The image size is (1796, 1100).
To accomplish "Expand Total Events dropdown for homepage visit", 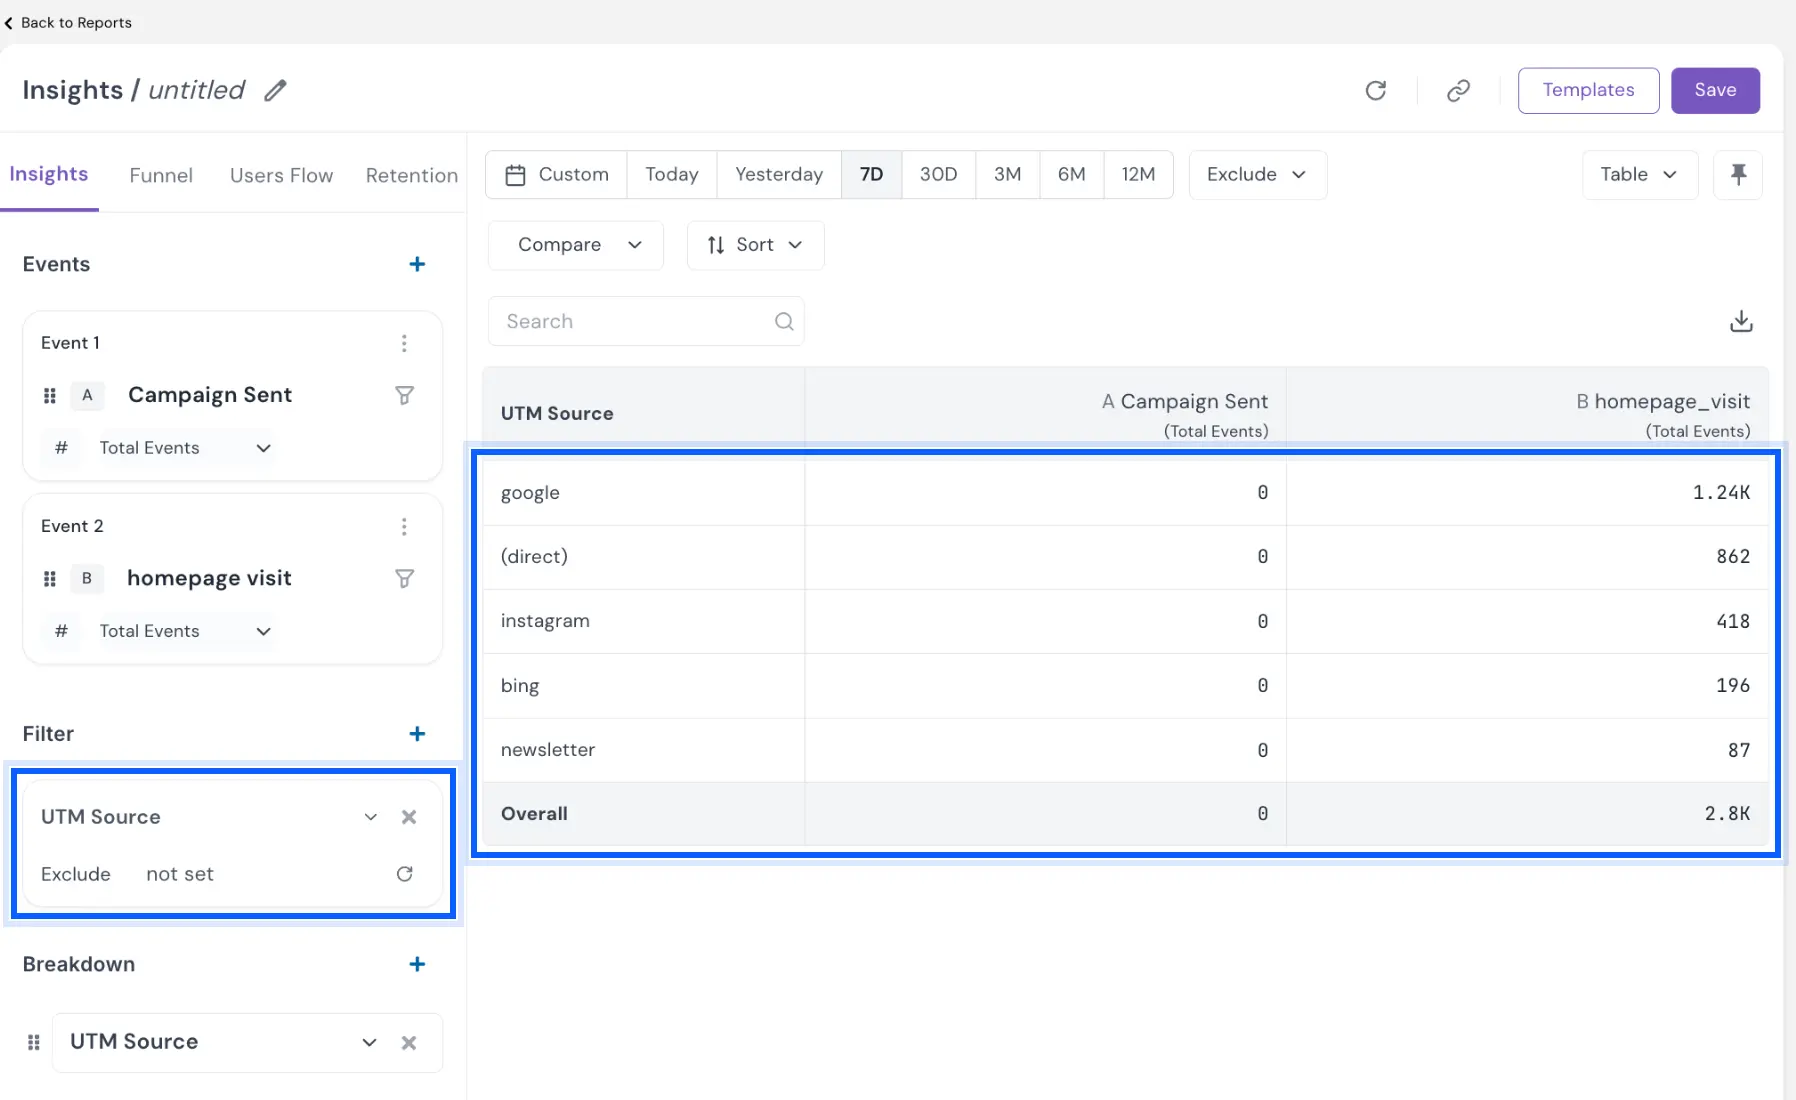I will pos(185,631).
